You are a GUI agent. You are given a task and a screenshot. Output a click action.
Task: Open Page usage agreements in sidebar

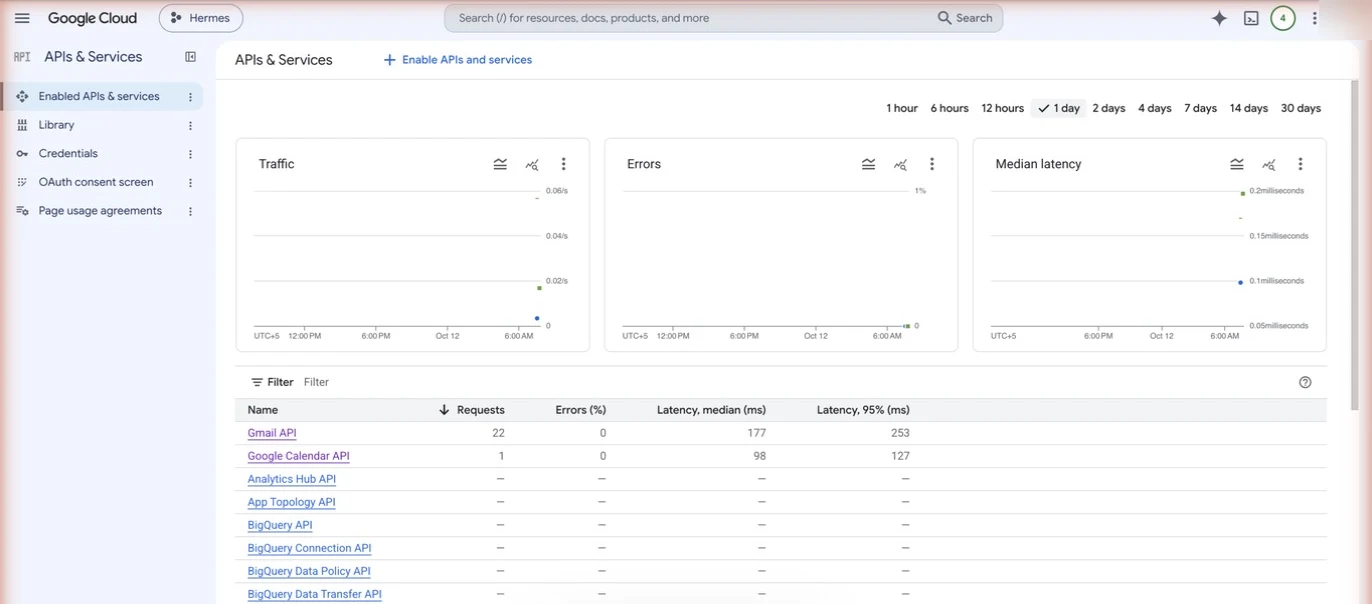[102, 211]
